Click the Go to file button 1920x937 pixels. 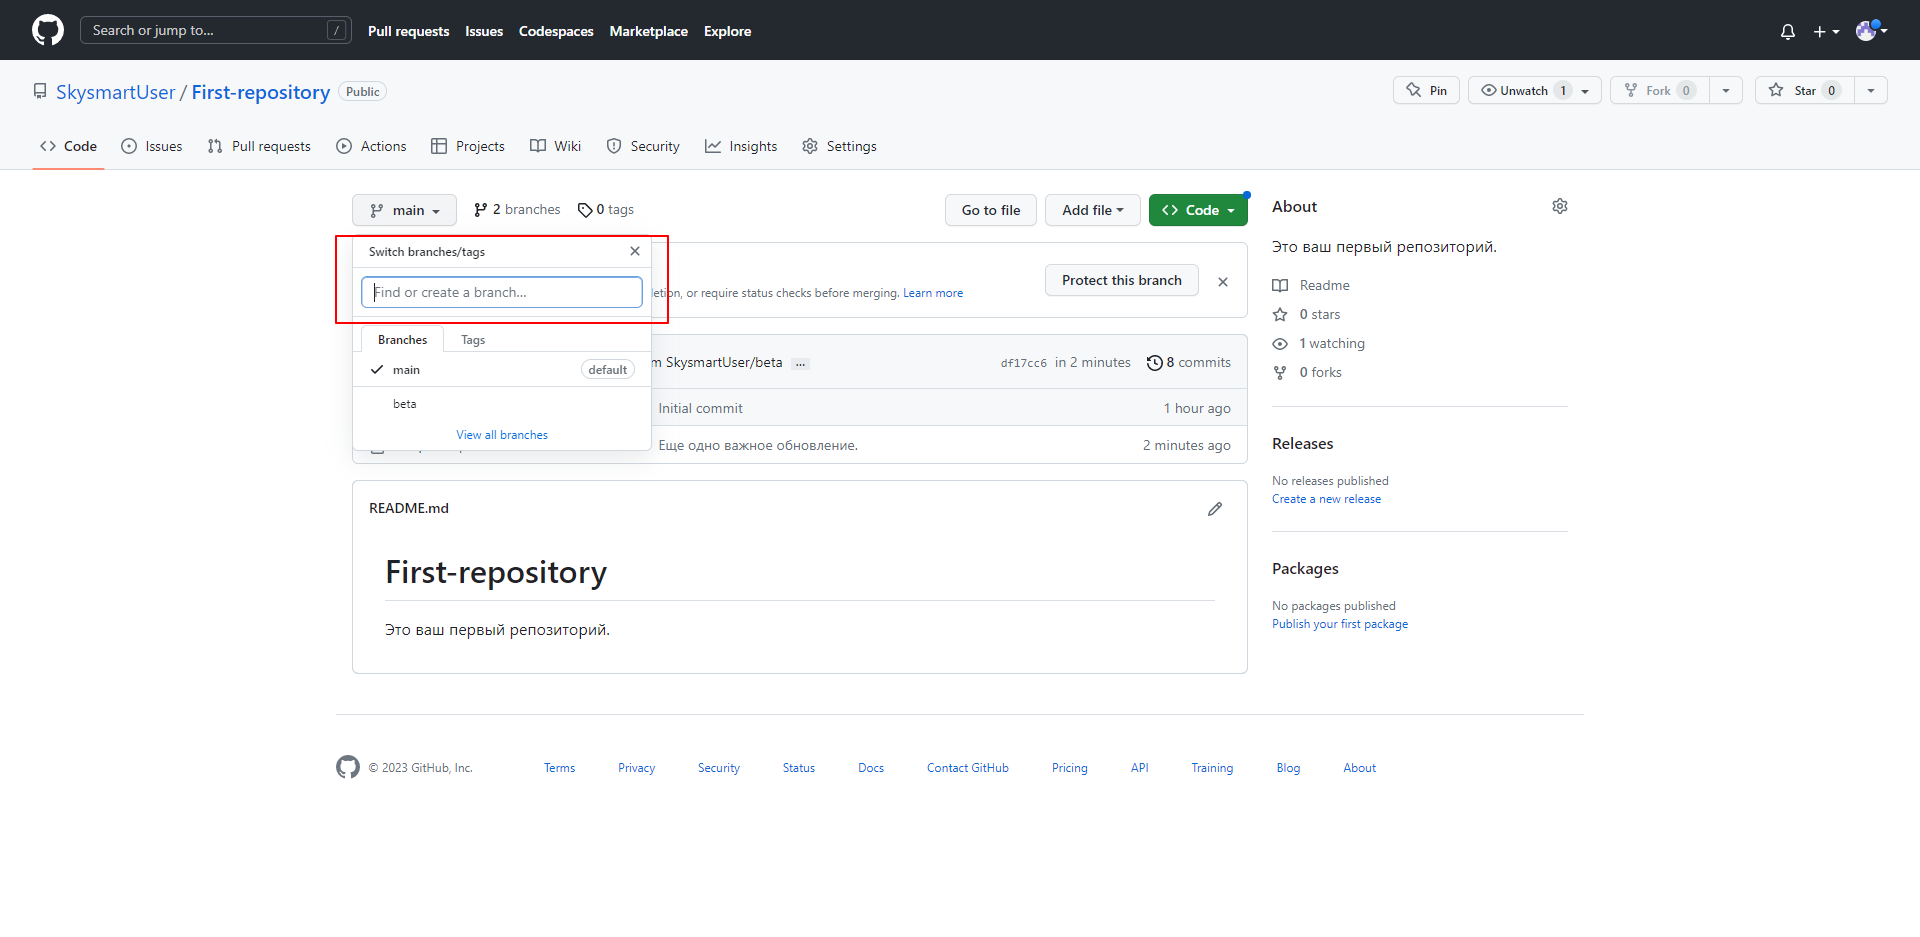click(x=991, y=210)
